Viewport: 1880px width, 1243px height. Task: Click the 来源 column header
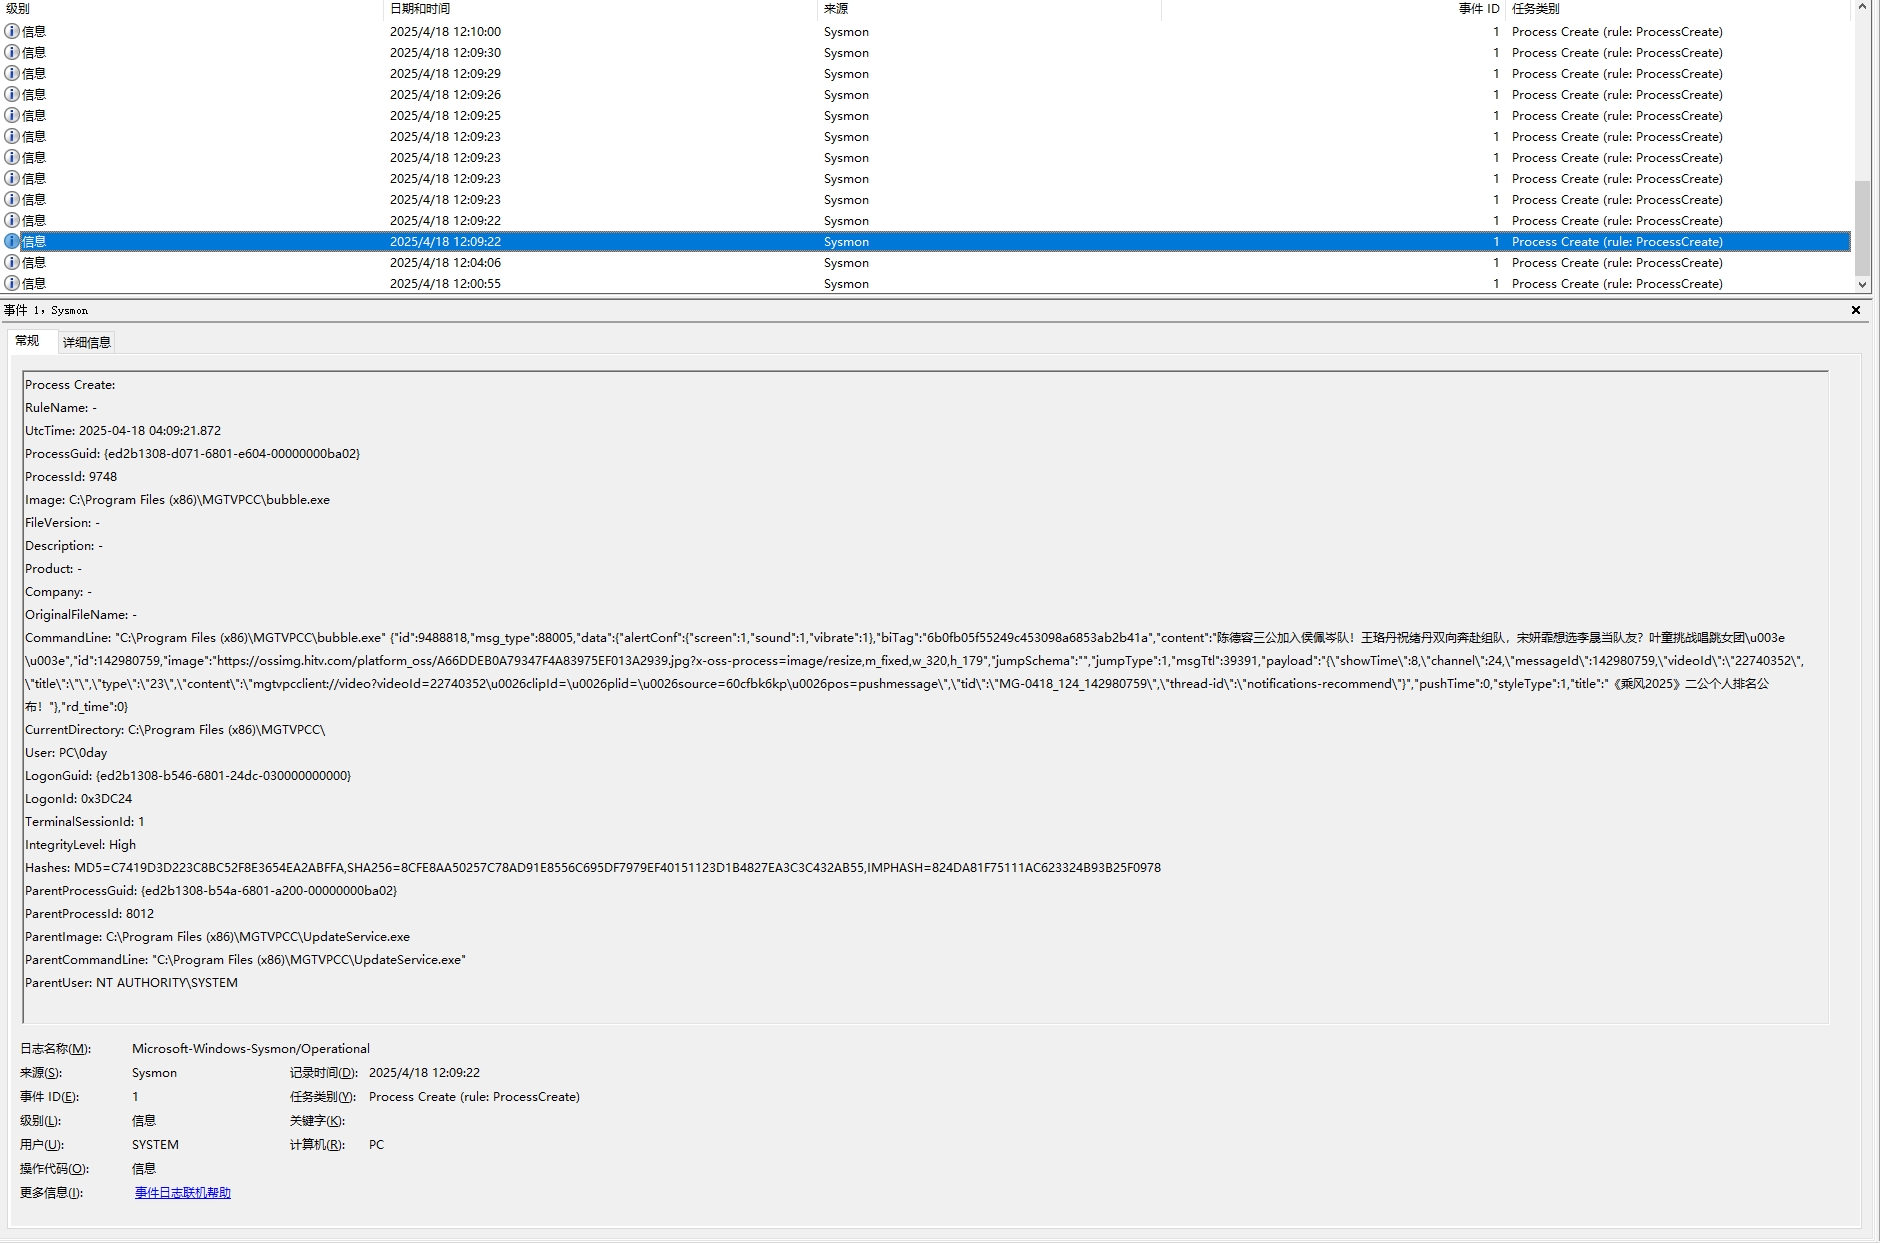[836, 9]
